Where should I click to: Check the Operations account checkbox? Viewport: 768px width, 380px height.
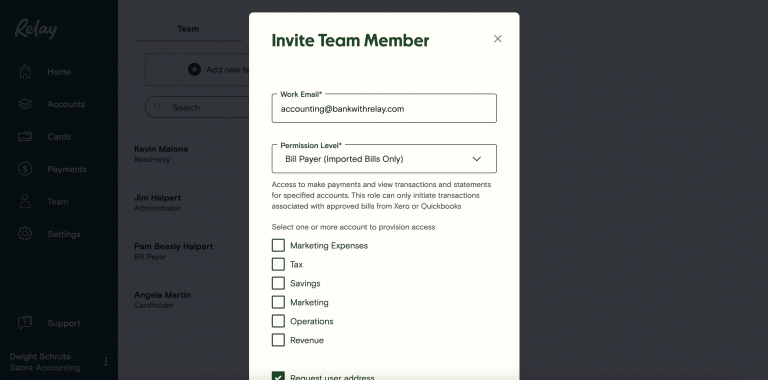278,321
